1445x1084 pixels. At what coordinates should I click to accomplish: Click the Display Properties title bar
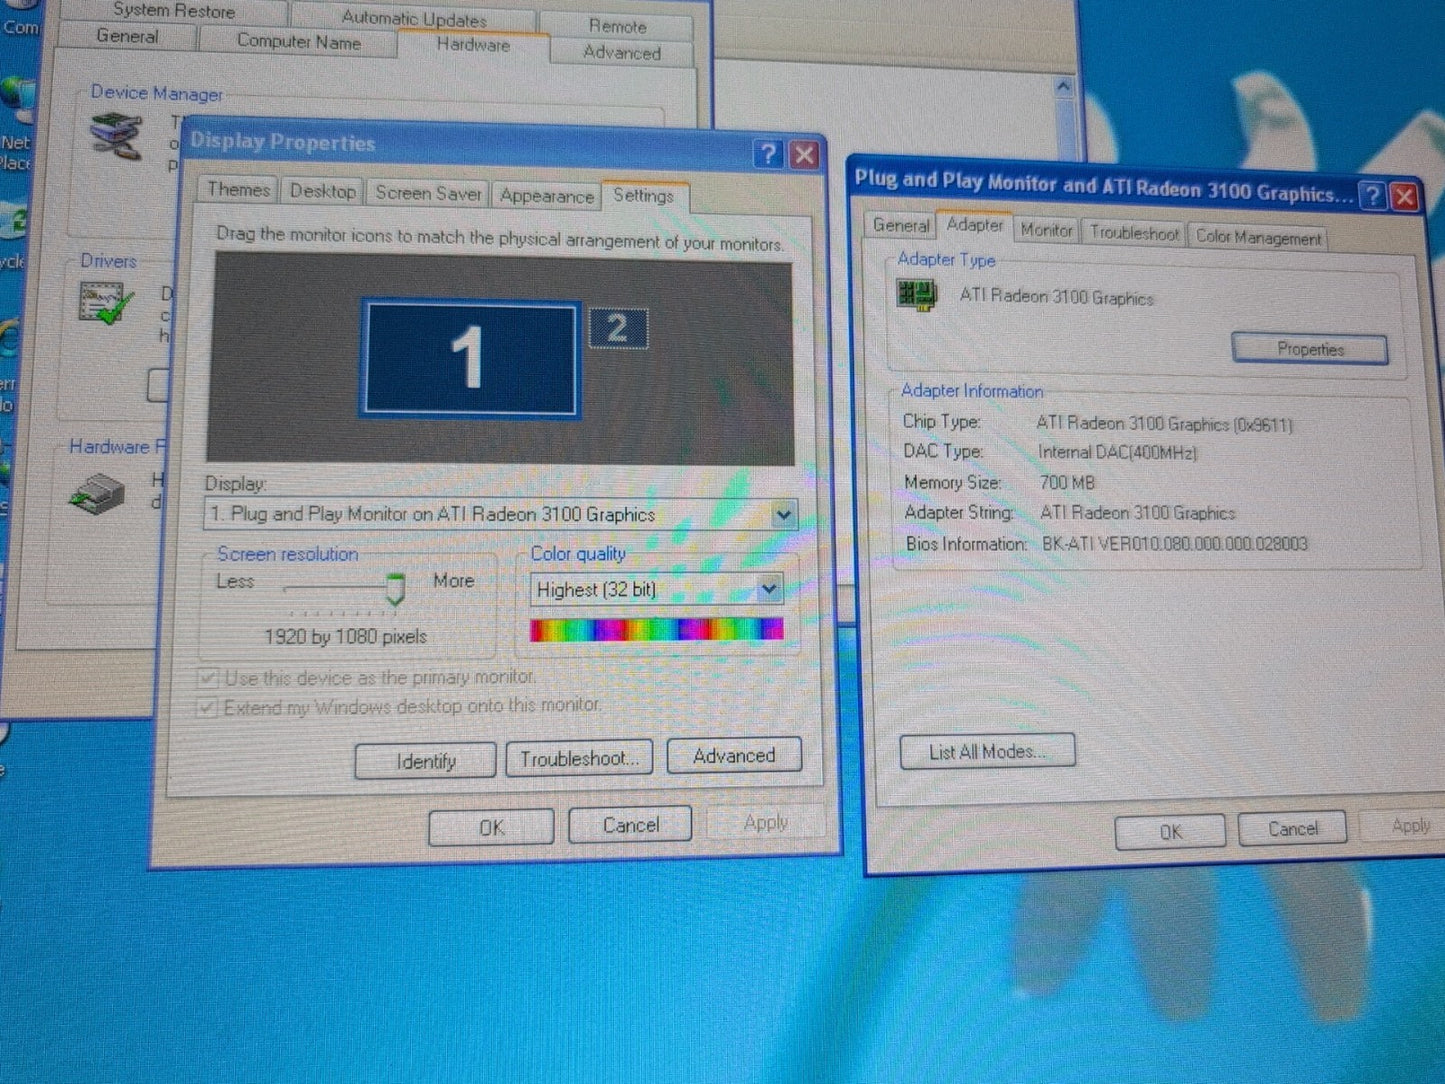468,144
